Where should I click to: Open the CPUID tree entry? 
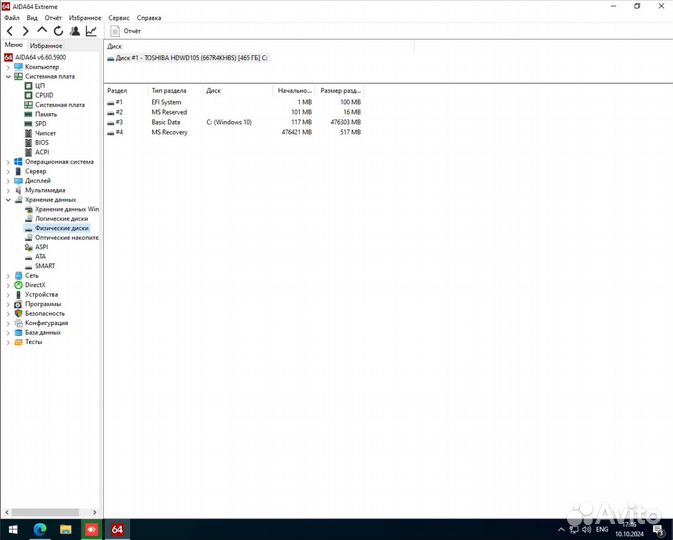[x=44, y=95]
